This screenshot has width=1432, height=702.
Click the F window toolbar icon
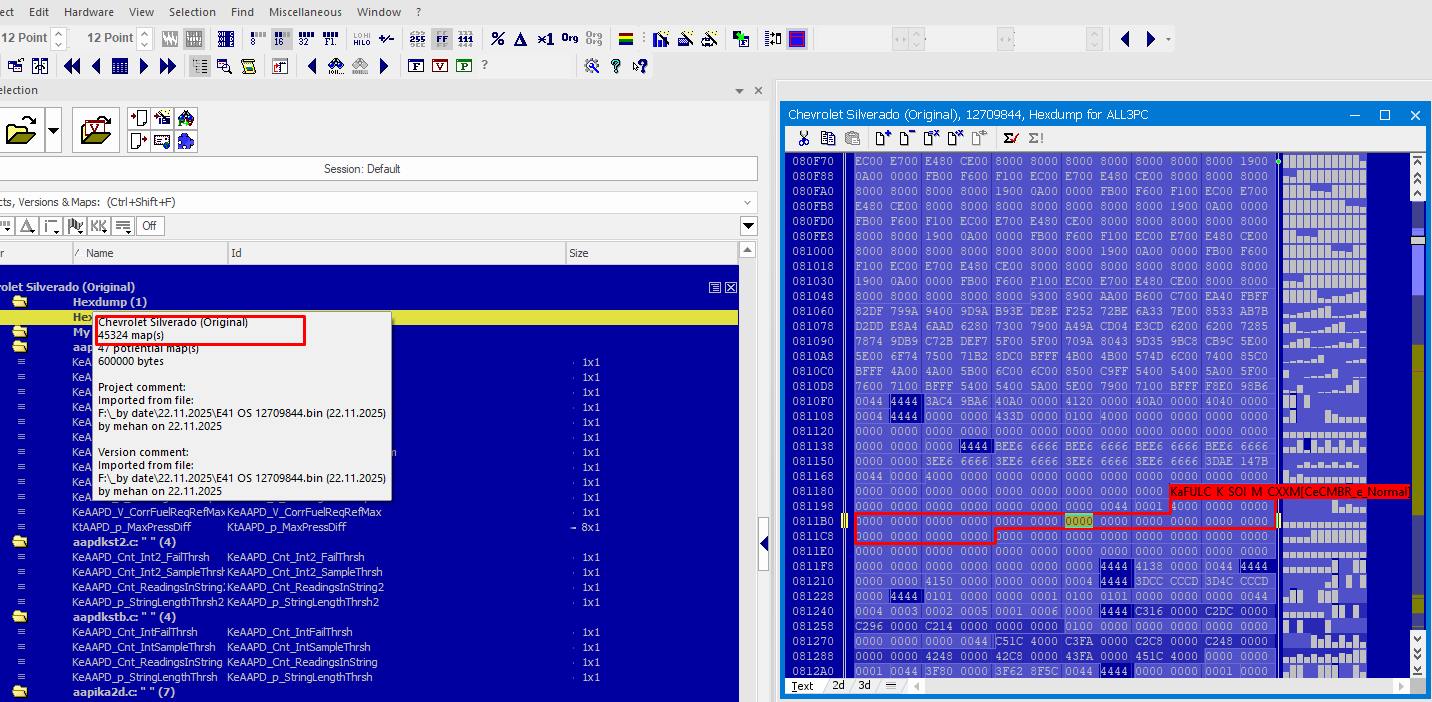coord(416,66)
